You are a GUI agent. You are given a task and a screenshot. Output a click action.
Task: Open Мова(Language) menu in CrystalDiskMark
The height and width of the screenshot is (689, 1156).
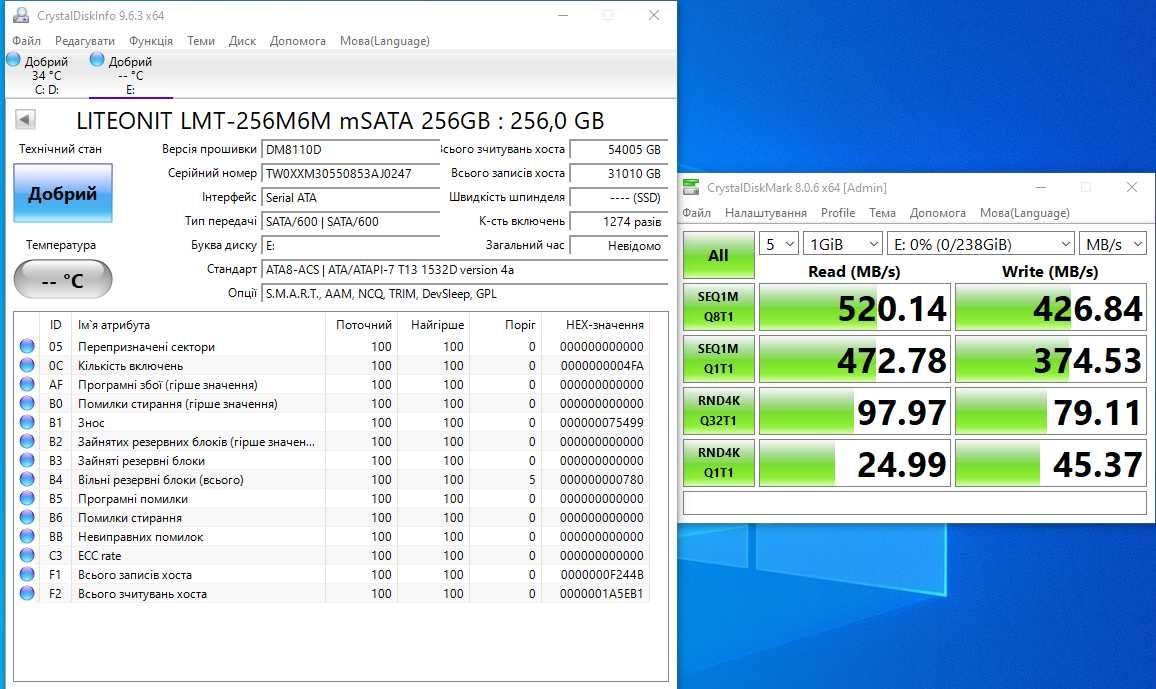coord(1025,213)
